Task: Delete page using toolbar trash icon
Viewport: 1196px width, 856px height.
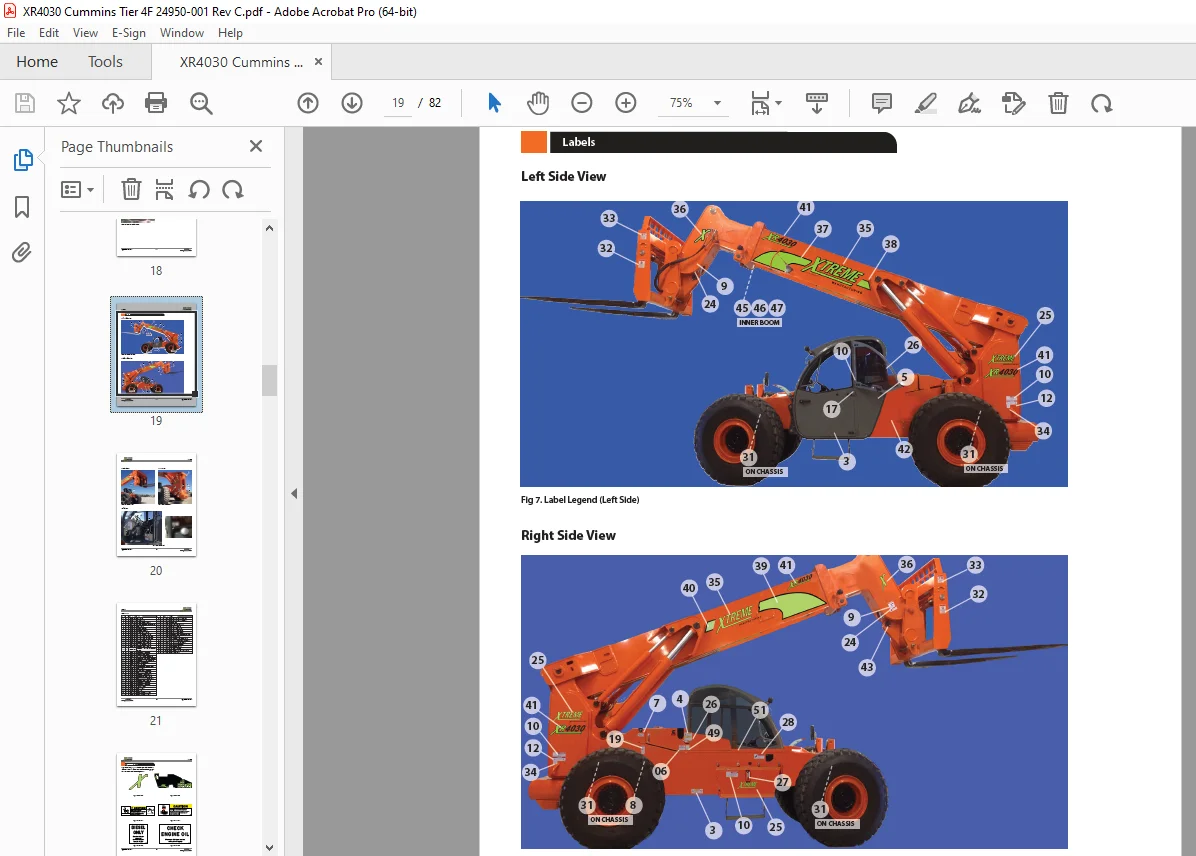Action: [x=1058, y=103]
